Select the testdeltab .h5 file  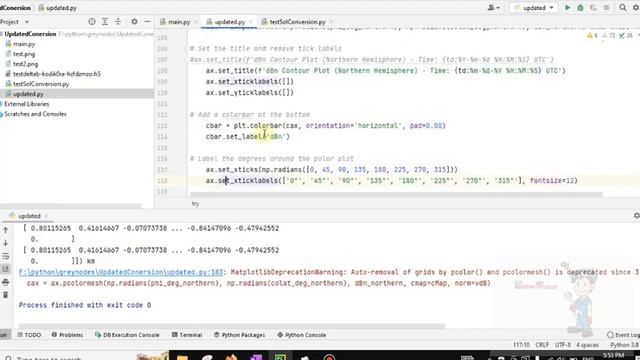click(56, 74)
